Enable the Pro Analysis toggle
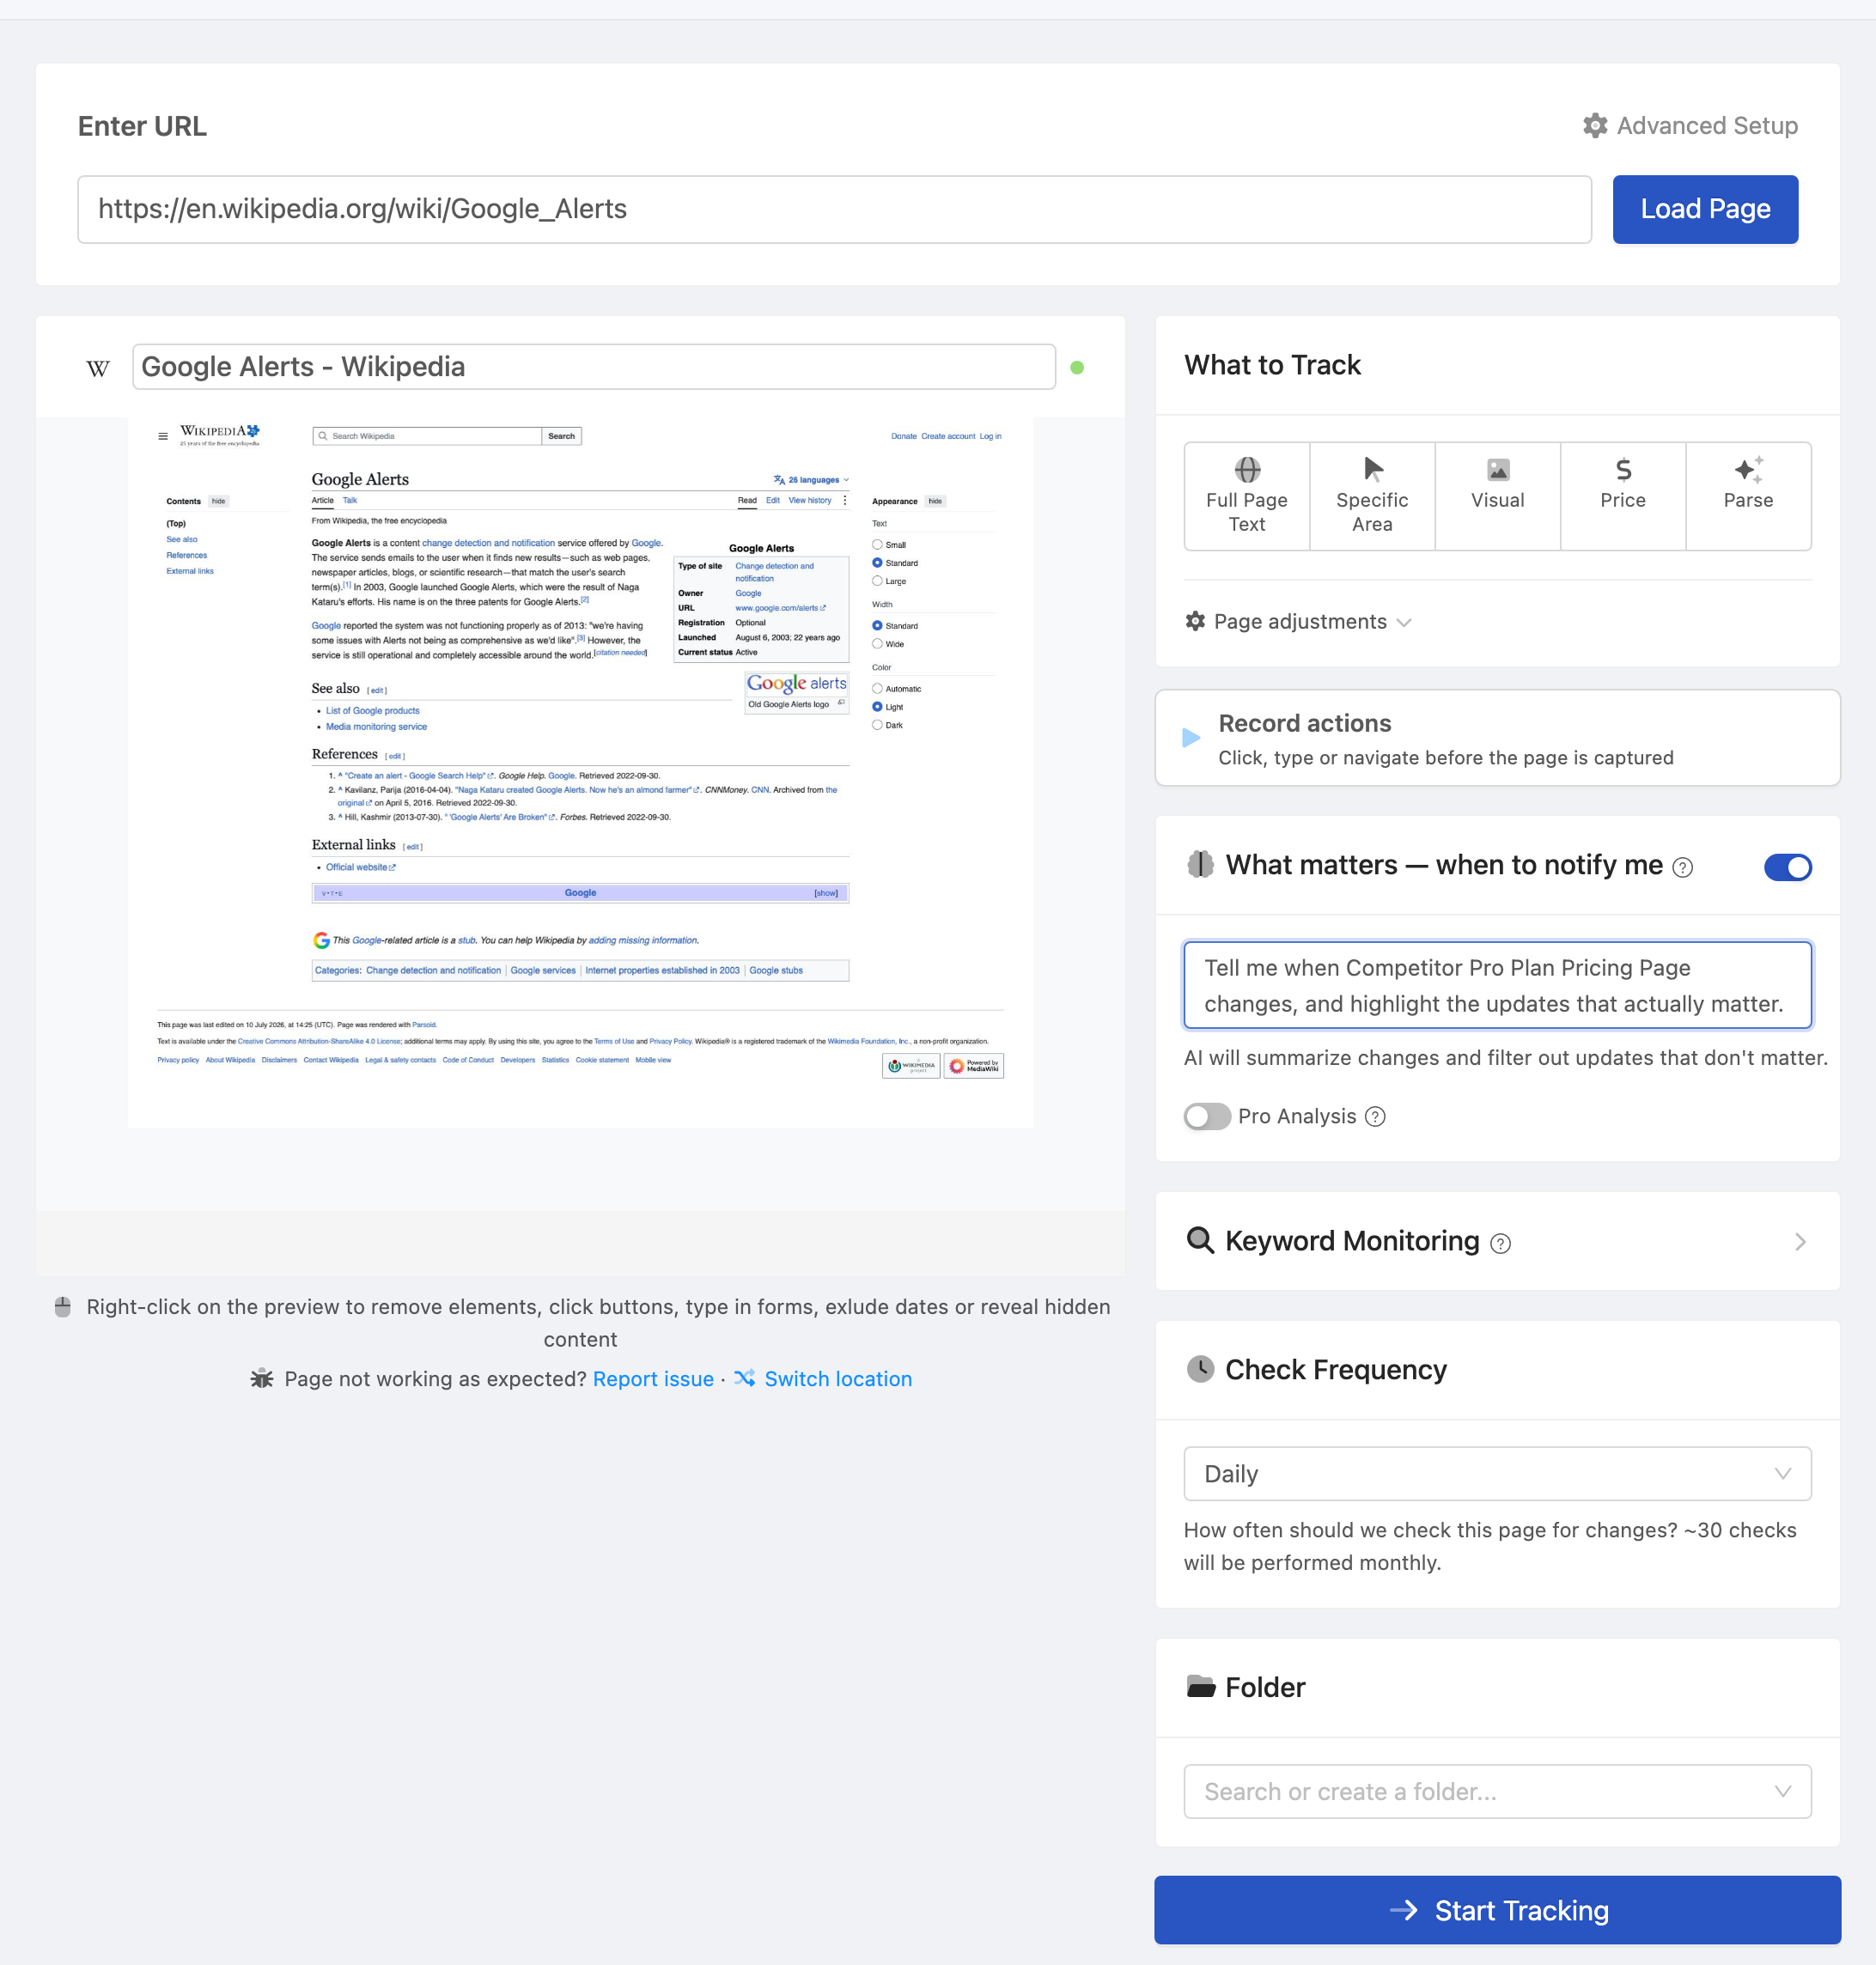 click(x=1207, y=1116)
